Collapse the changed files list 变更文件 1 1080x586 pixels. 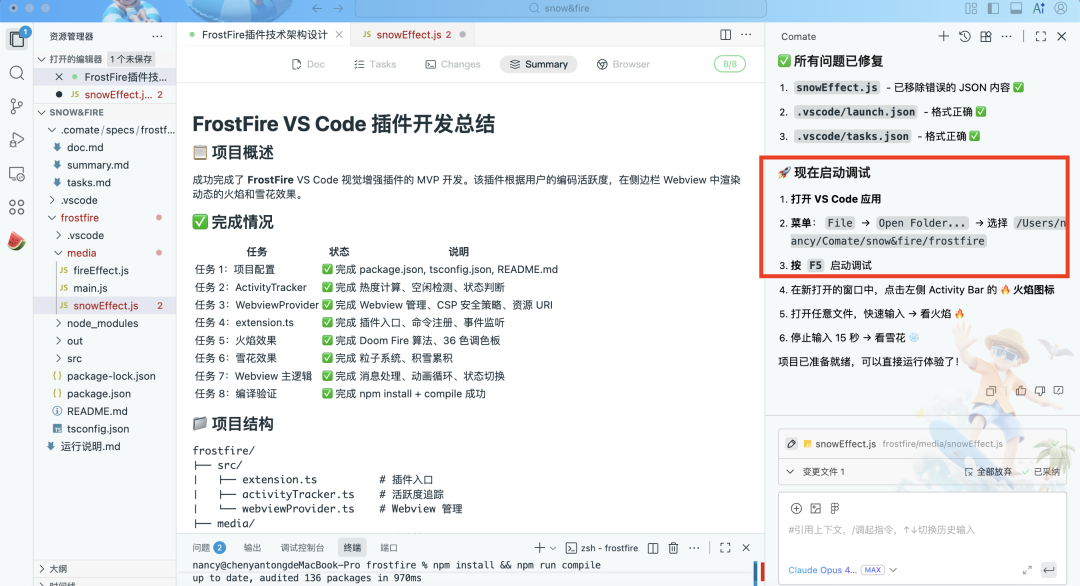coord(790,472)
